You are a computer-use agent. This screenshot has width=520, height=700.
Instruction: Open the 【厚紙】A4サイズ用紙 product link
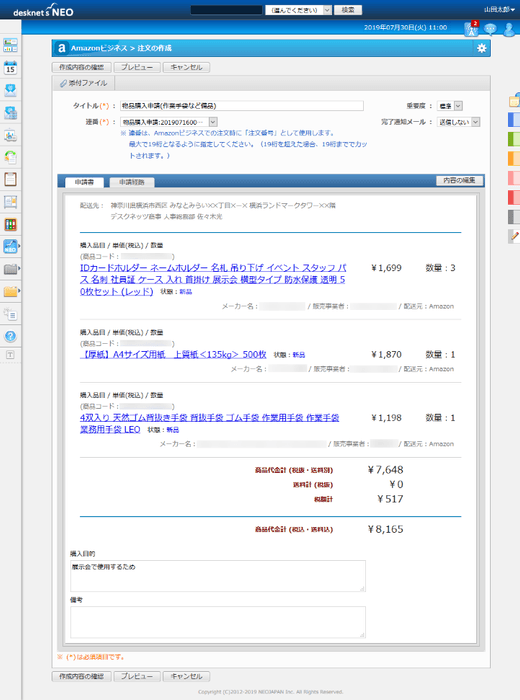(x=173, y=354)
